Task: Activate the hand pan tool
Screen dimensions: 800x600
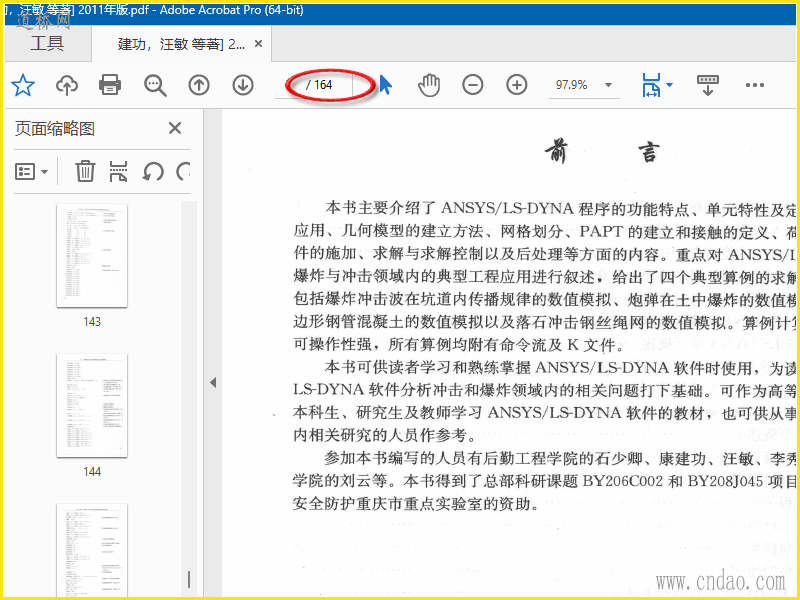Action: coord(429,85)
